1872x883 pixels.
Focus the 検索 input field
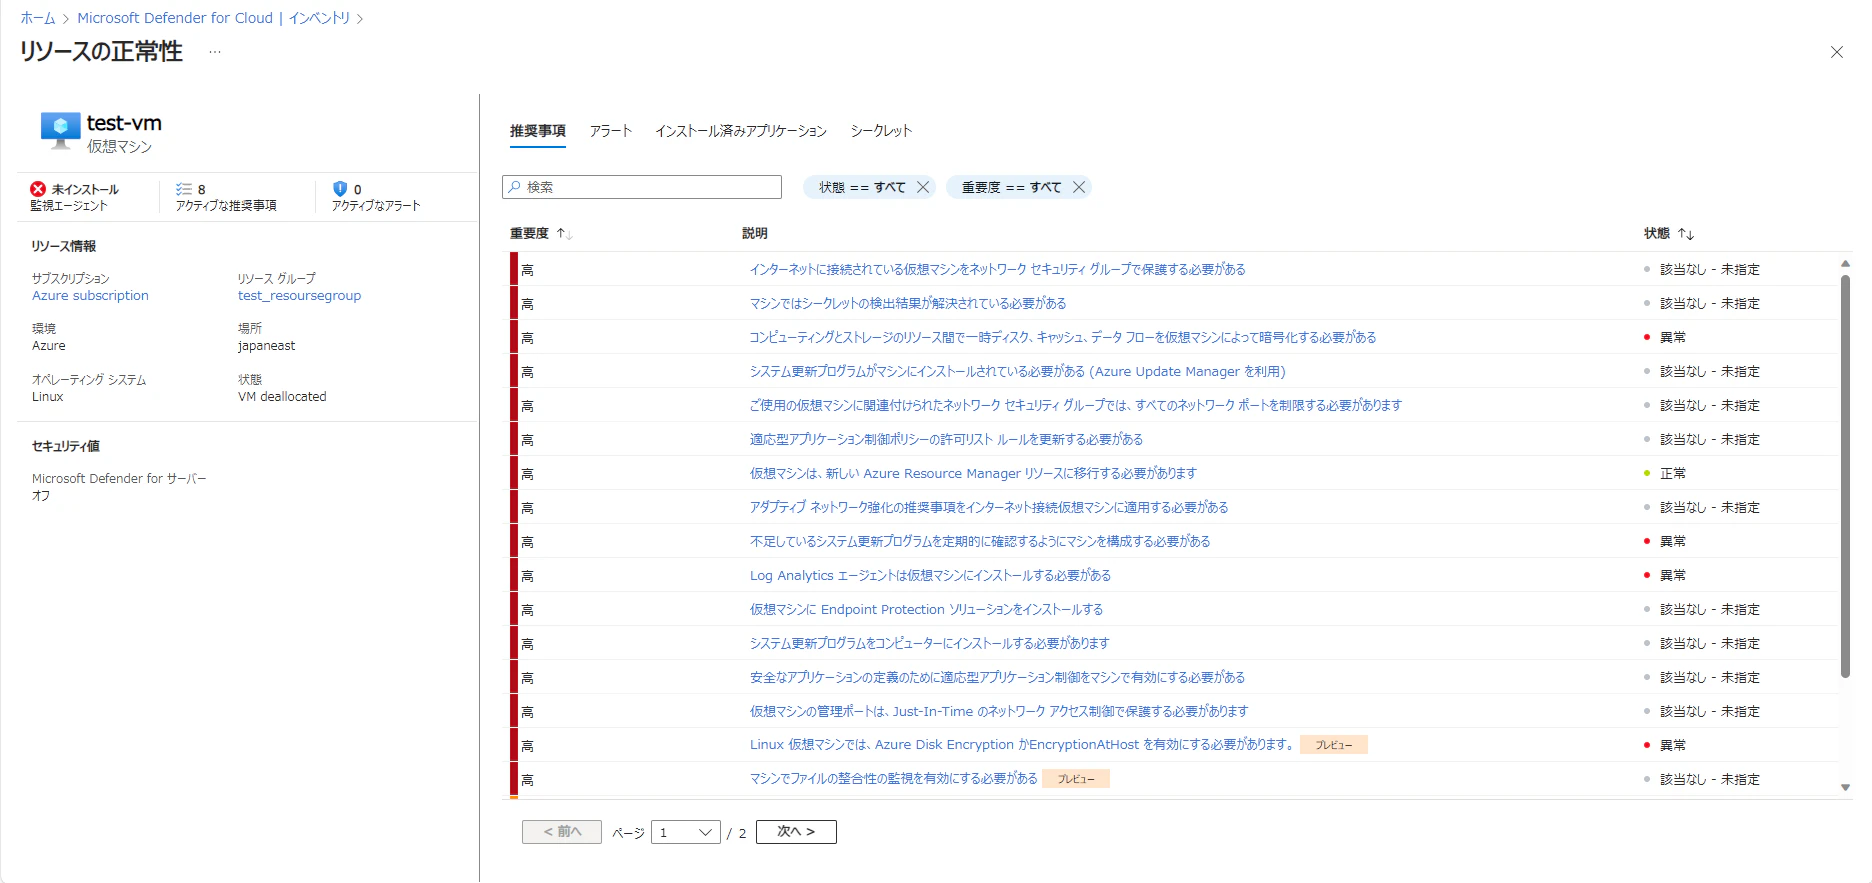coord(642,187)
